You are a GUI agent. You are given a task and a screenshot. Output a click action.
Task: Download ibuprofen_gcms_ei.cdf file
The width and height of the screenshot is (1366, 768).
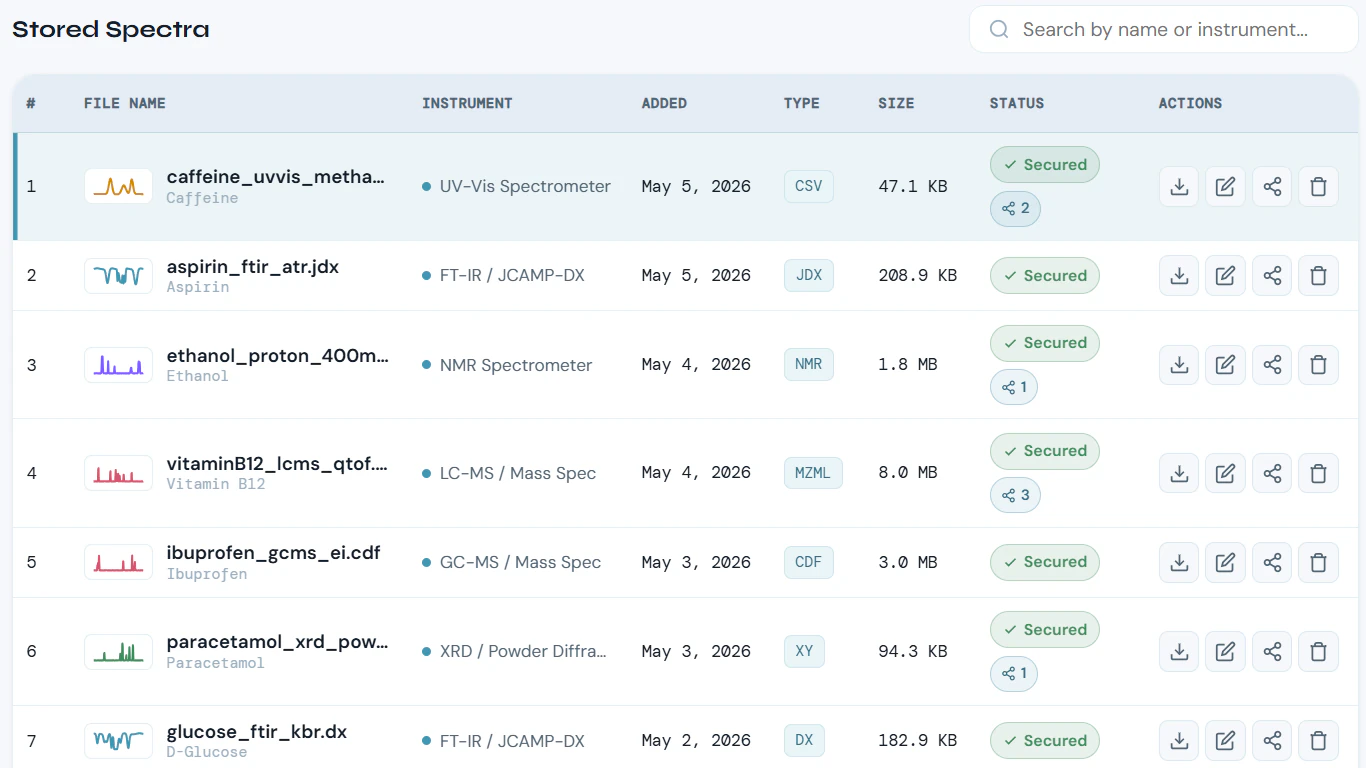click(1179, 563)
